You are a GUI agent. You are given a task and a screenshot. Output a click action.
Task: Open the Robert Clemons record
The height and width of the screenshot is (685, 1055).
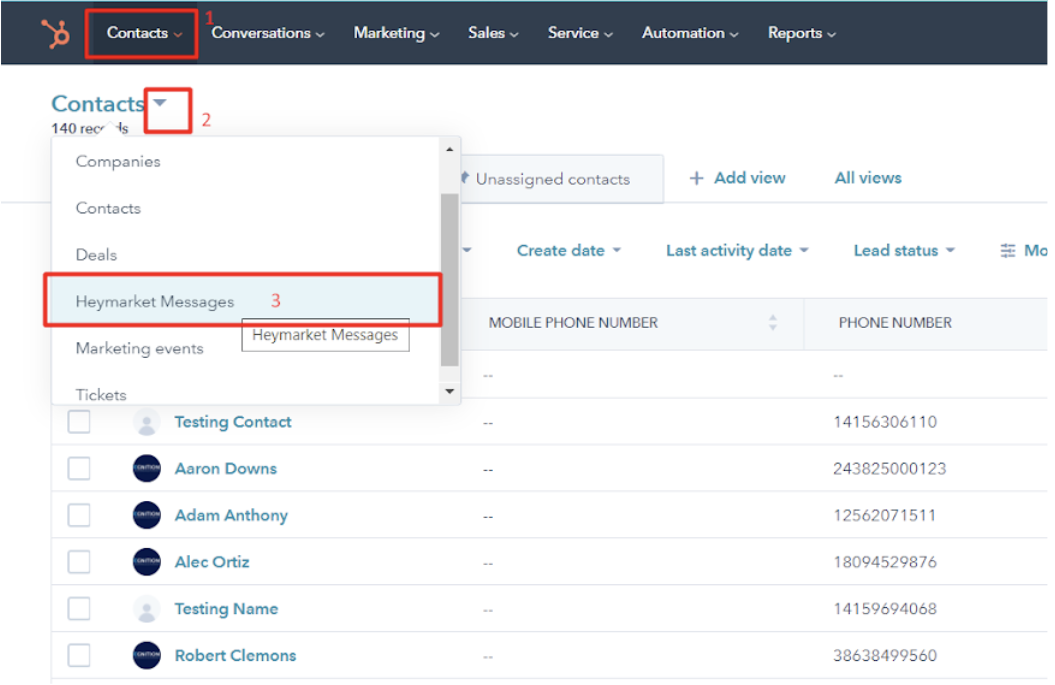[x=235, y=655]
